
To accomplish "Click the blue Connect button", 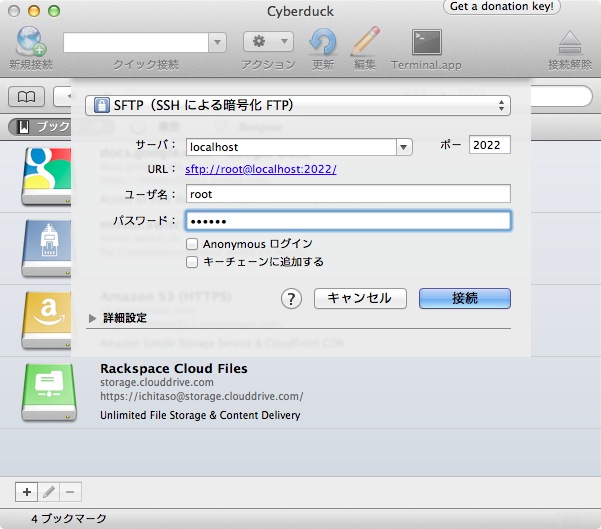I will tap(465, 298).
